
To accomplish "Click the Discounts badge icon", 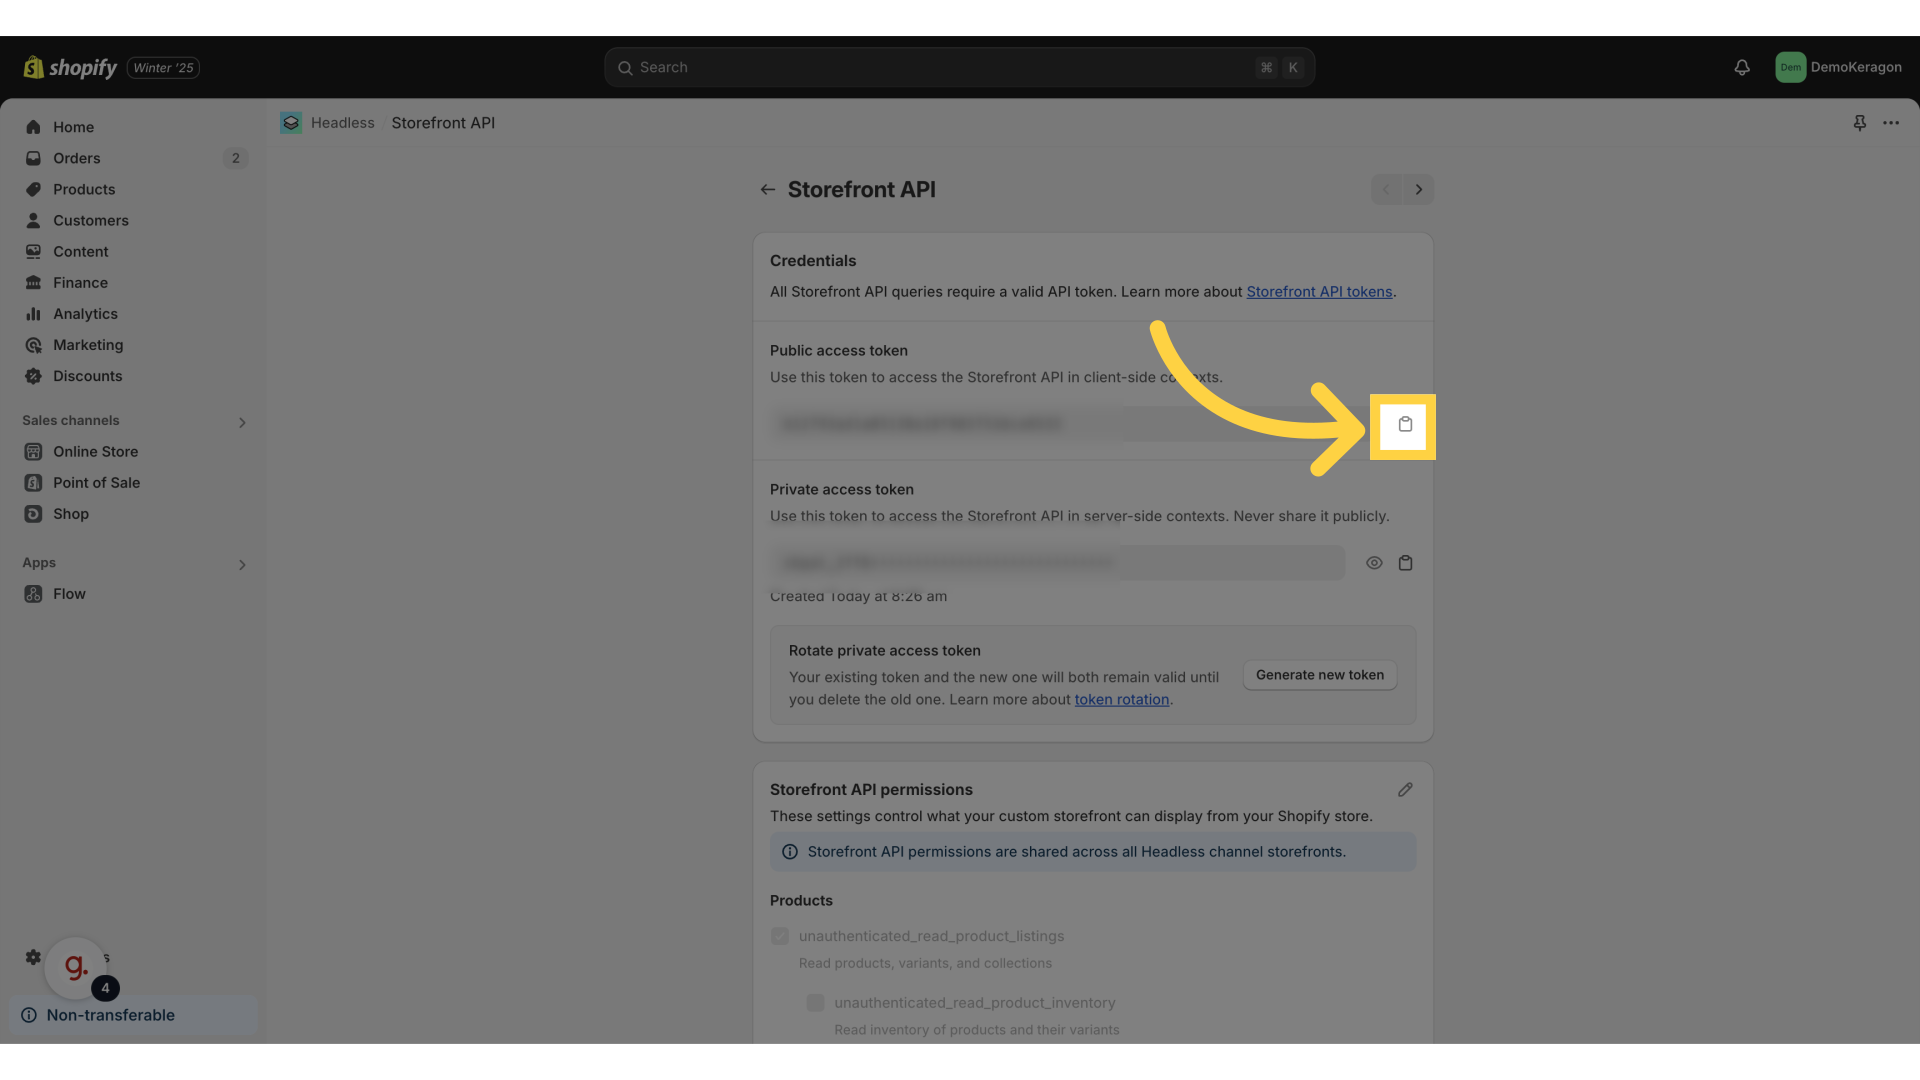I will point(33,376).
